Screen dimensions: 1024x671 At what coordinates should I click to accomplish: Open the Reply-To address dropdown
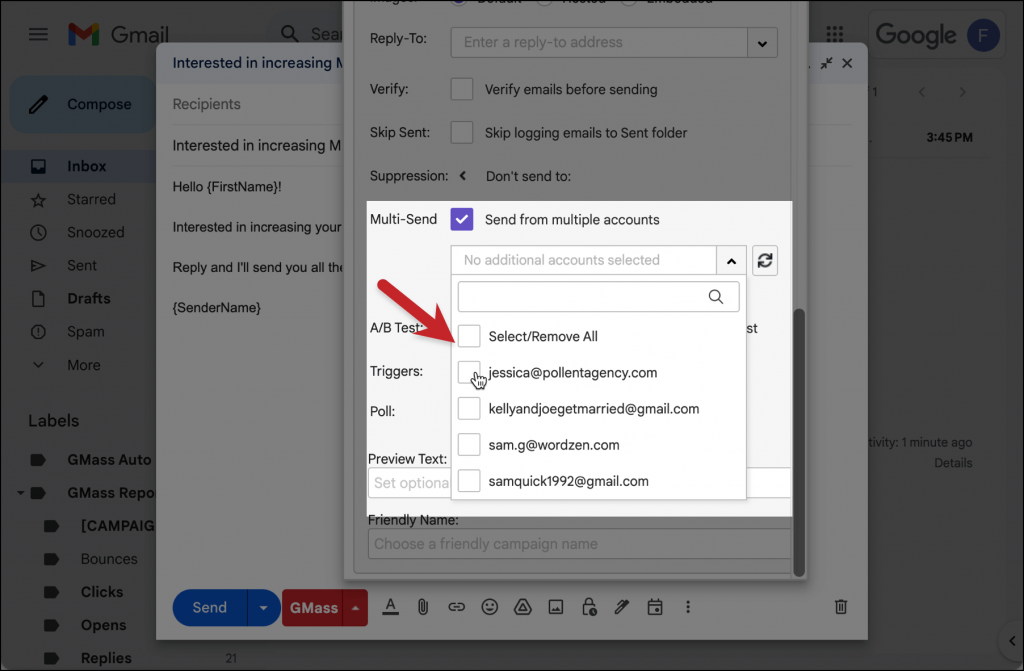761,42
